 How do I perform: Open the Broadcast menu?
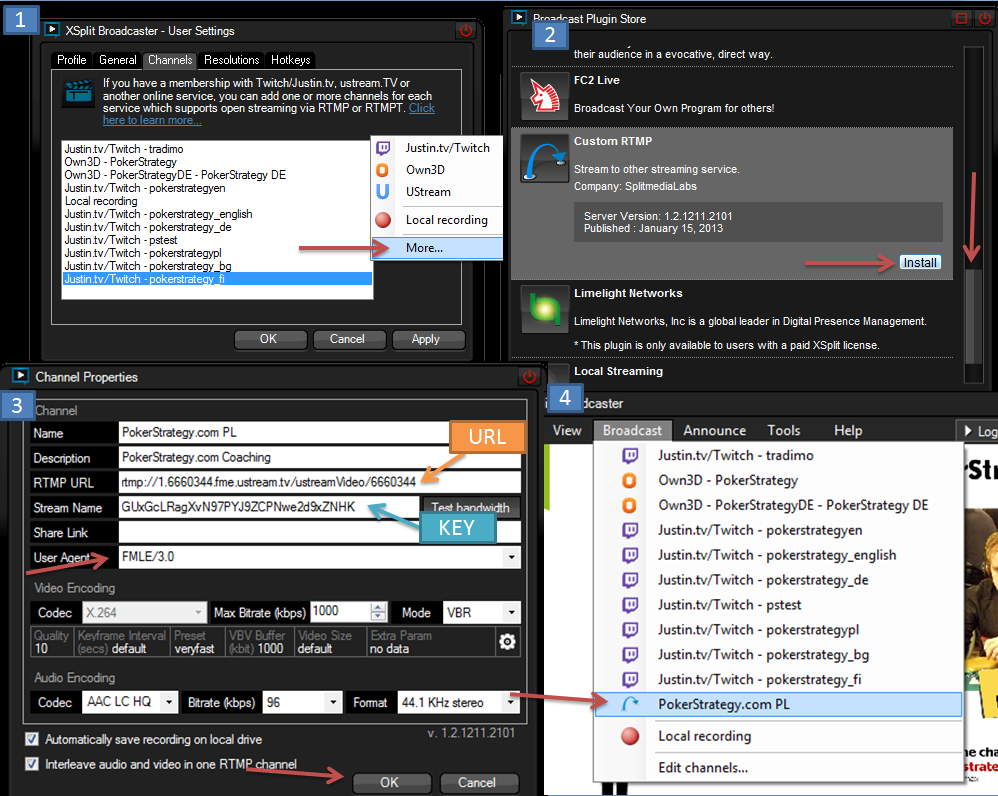(x=632, y=431)
